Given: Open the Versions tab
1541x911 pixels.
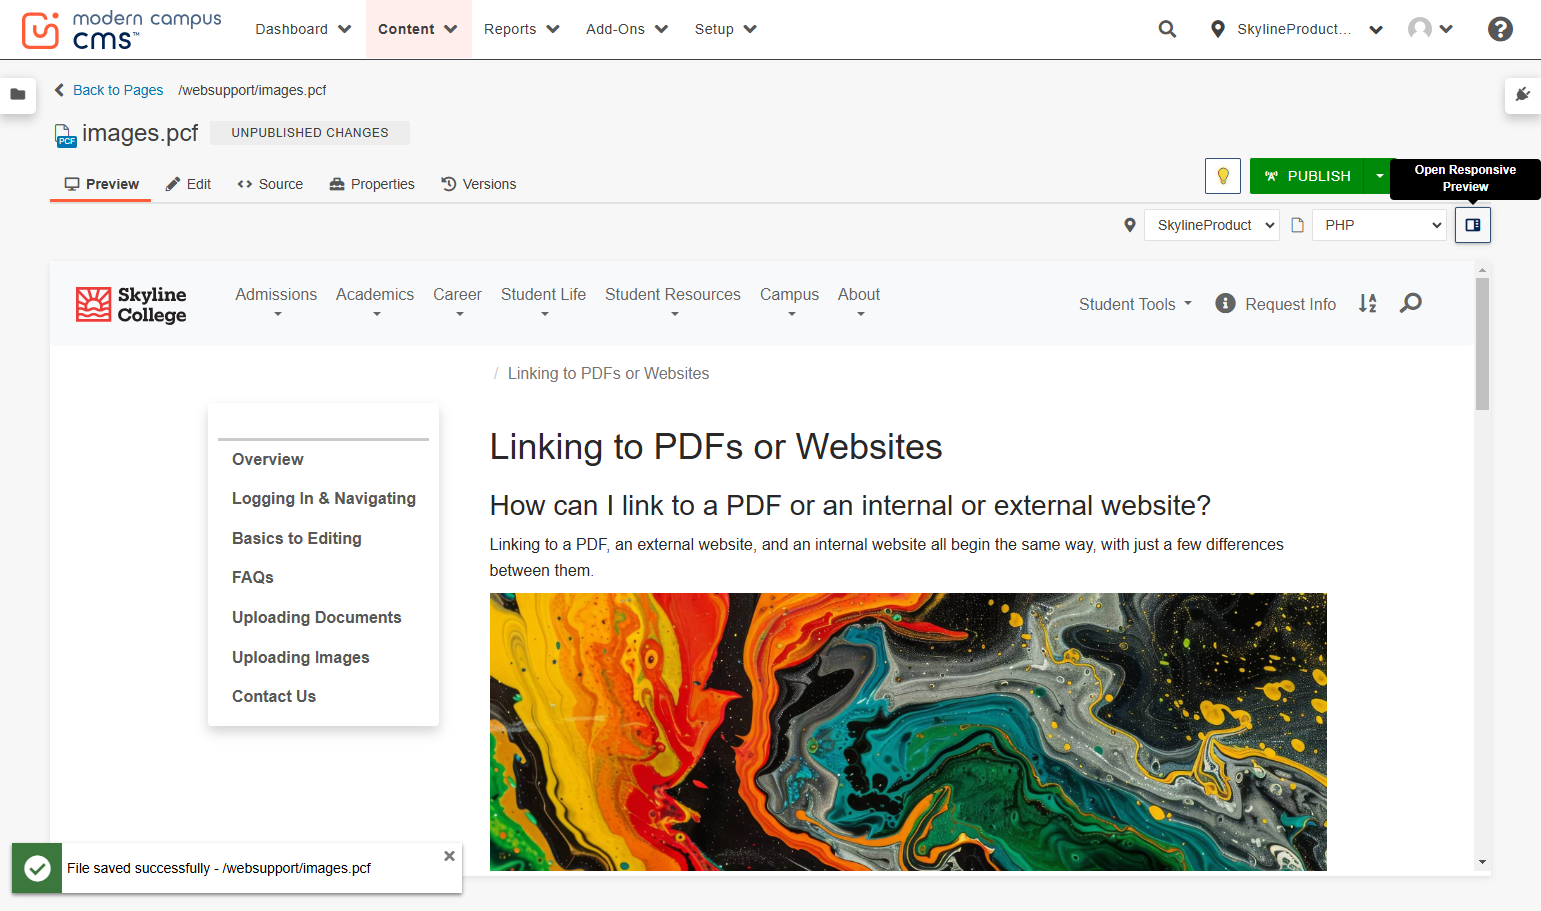Looking at the screenshot, I should [x=479, y=184].
